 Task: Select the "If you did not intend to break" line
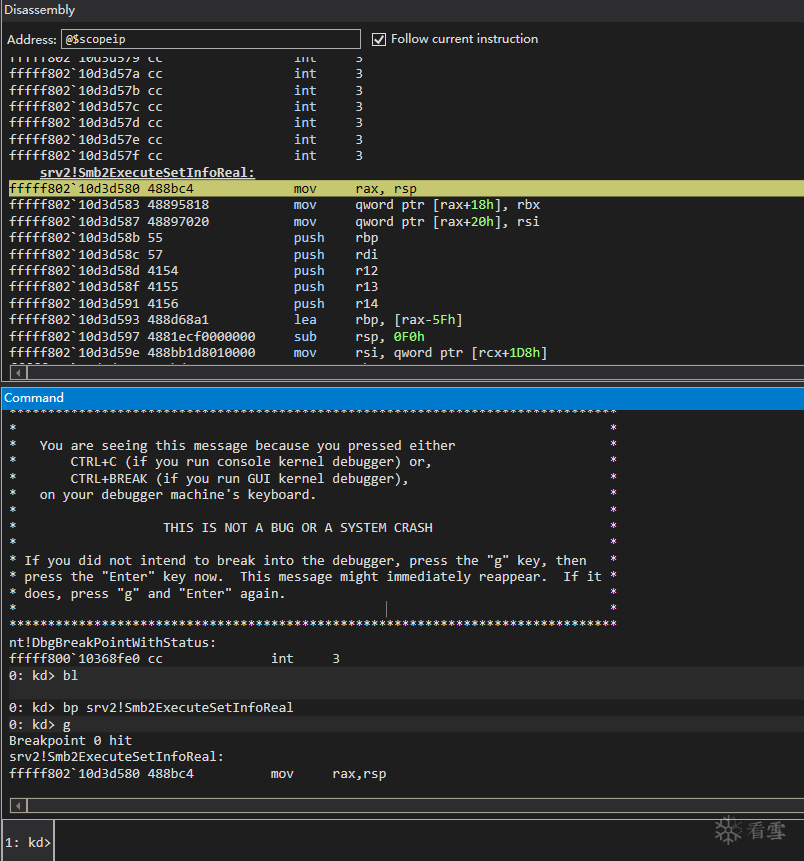(305, 561)
